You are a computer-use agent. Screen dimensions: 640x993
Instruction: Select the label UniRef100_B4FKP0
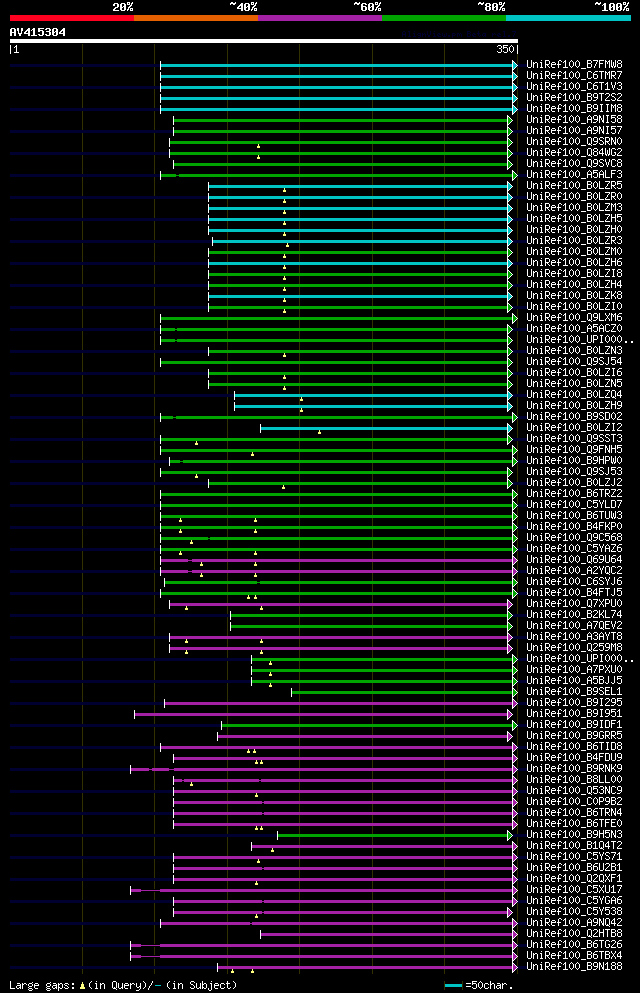tap(574, 527)
